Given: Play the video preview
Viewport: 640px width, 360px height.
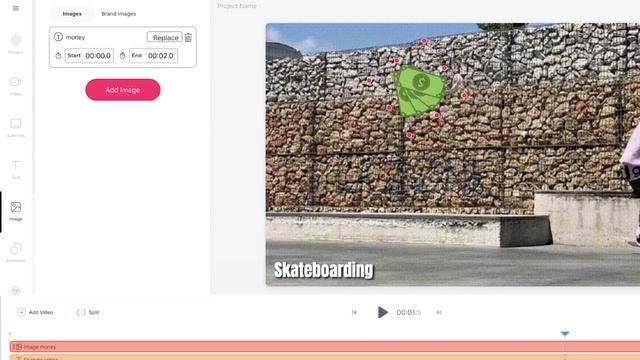Looking at the screenshot, I should 382,312.
